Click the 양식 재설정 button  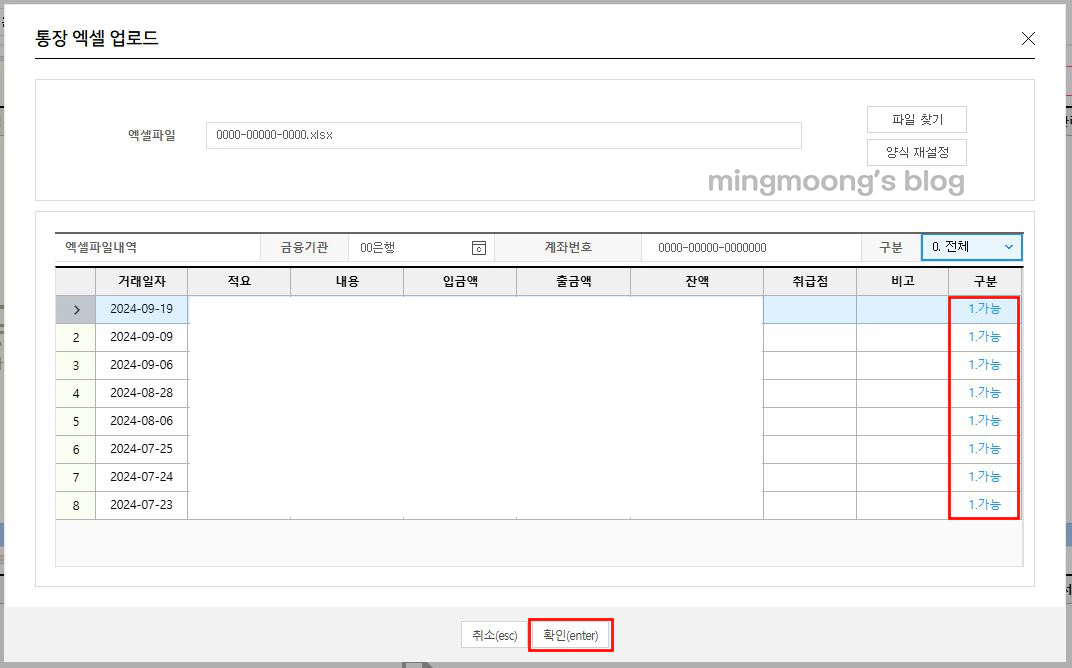pos(915,152)
